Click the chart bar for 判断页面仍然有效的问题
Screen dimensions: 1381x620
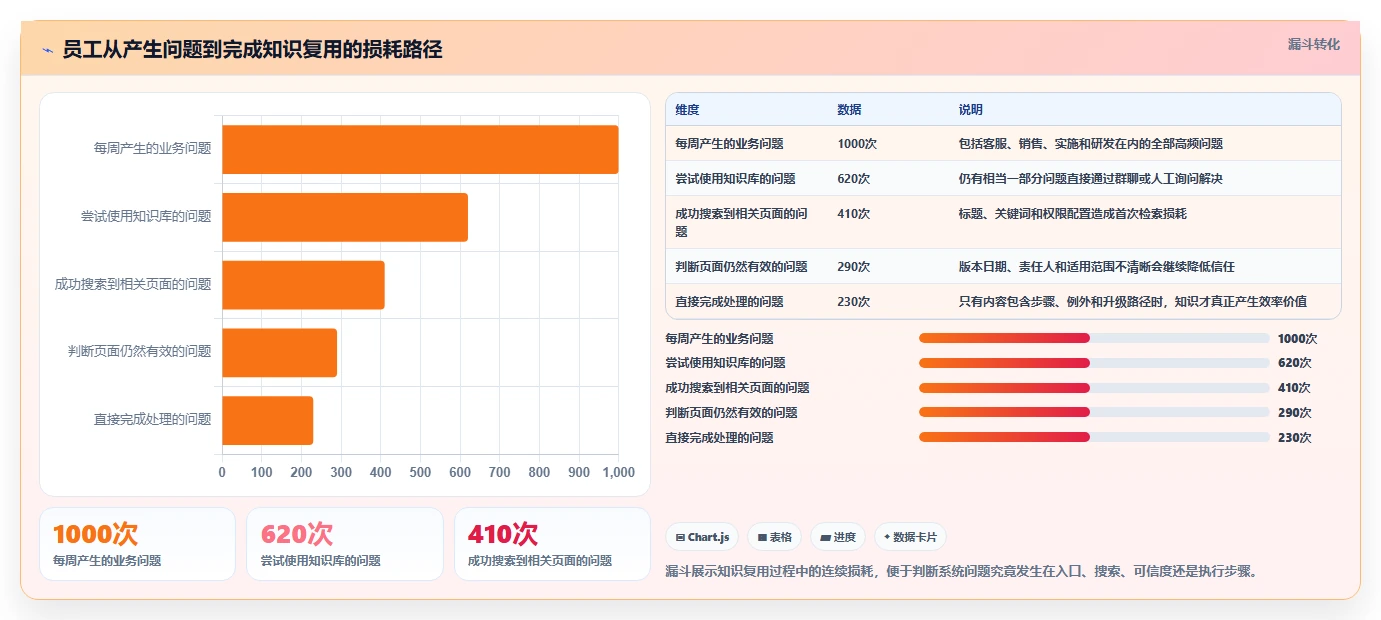[279, 352]
